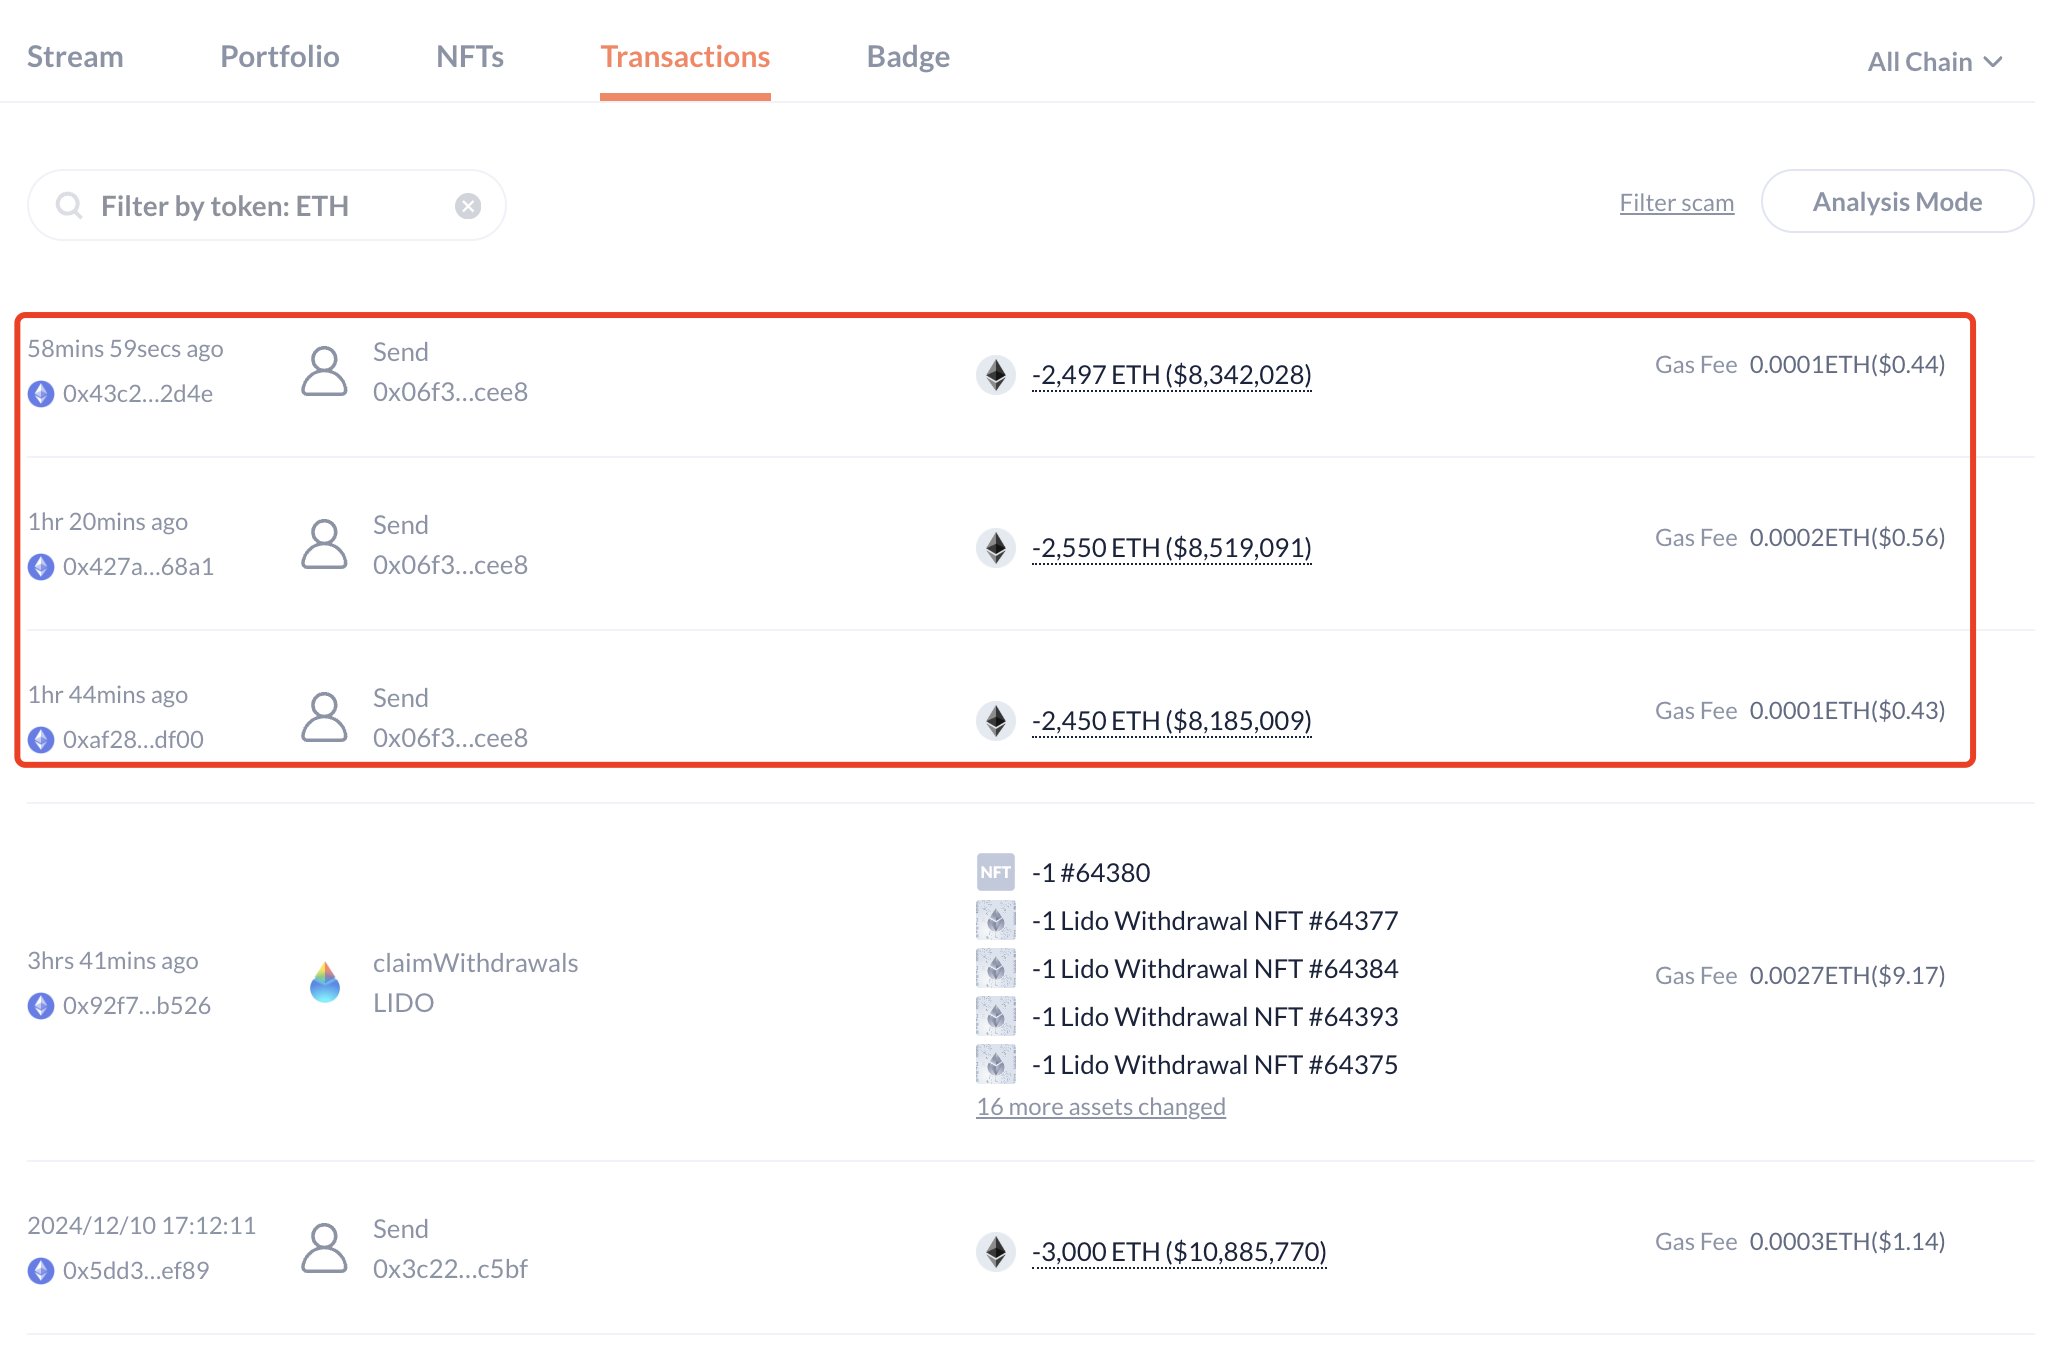Click the Lido Withdrawal NFT #64377 thumbnail
This screenshot has height=1352, width=2068.
pyautogui.click(x=995, y=920)
